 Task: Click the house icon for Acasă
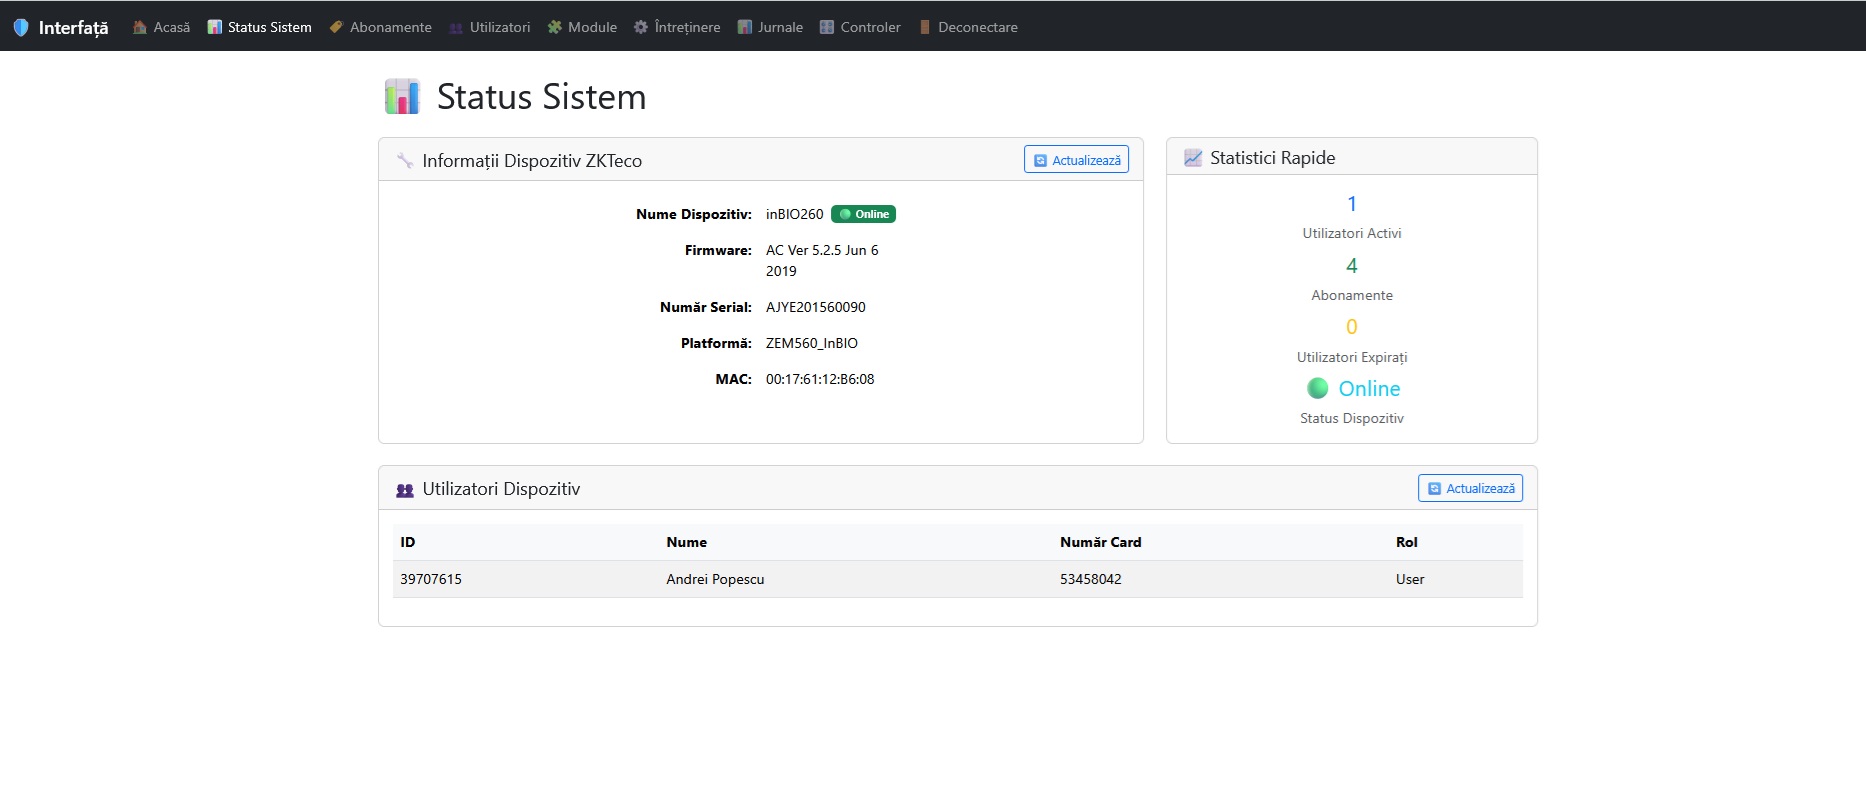pyautogui.click(x=140, y=27)
